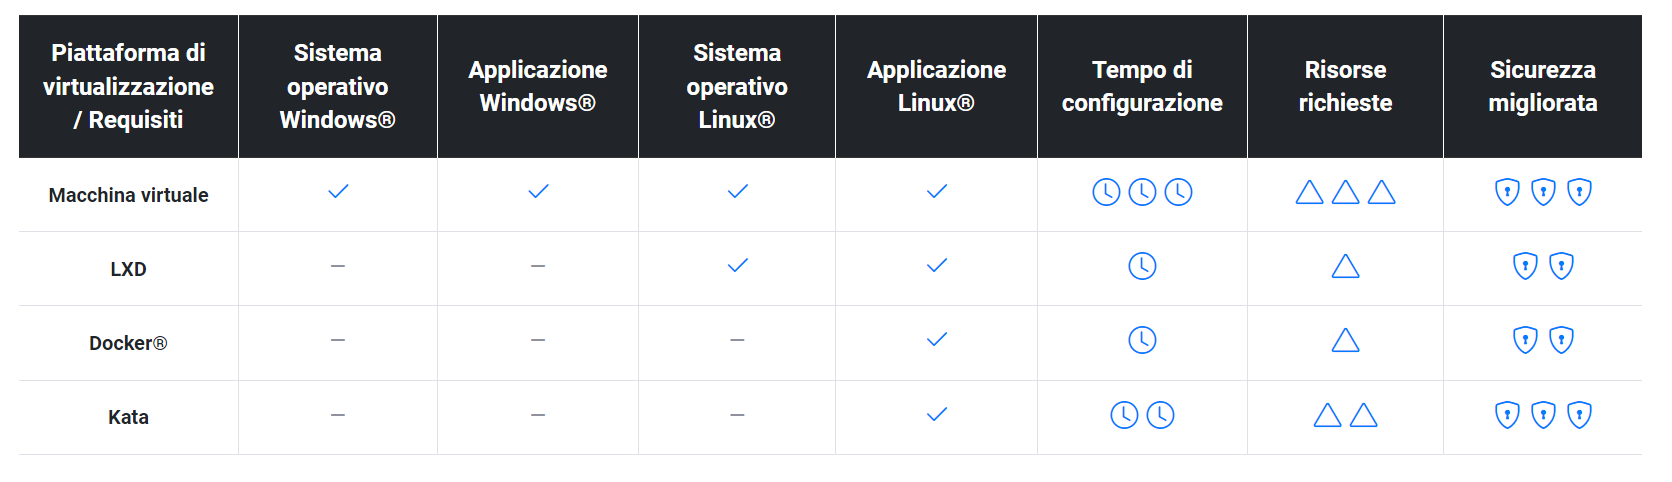This screenshot has height=482, width=1672.
Task: Click the middle triangle in Macchina virtuale row
Action: pos(1345,192)
